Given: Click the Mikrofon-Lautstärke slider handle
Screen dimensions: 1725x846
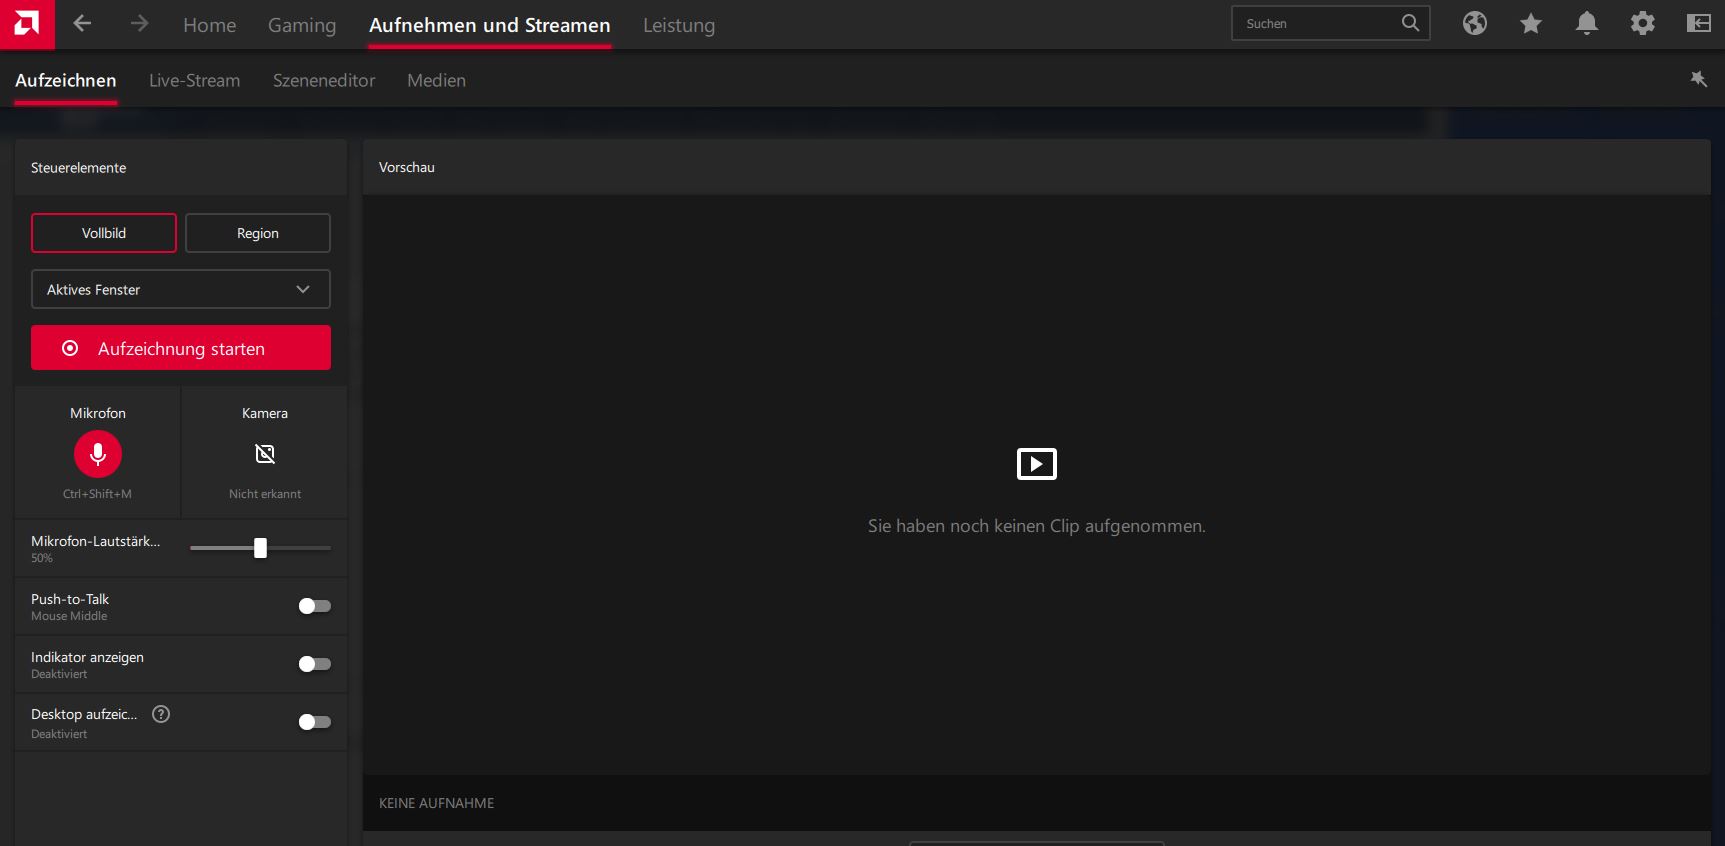Looking at the screenshot, I should point(260,548).
